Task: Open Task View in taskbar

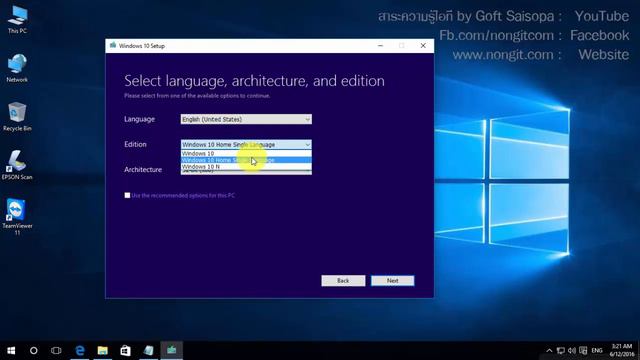Action: point(56,350)
